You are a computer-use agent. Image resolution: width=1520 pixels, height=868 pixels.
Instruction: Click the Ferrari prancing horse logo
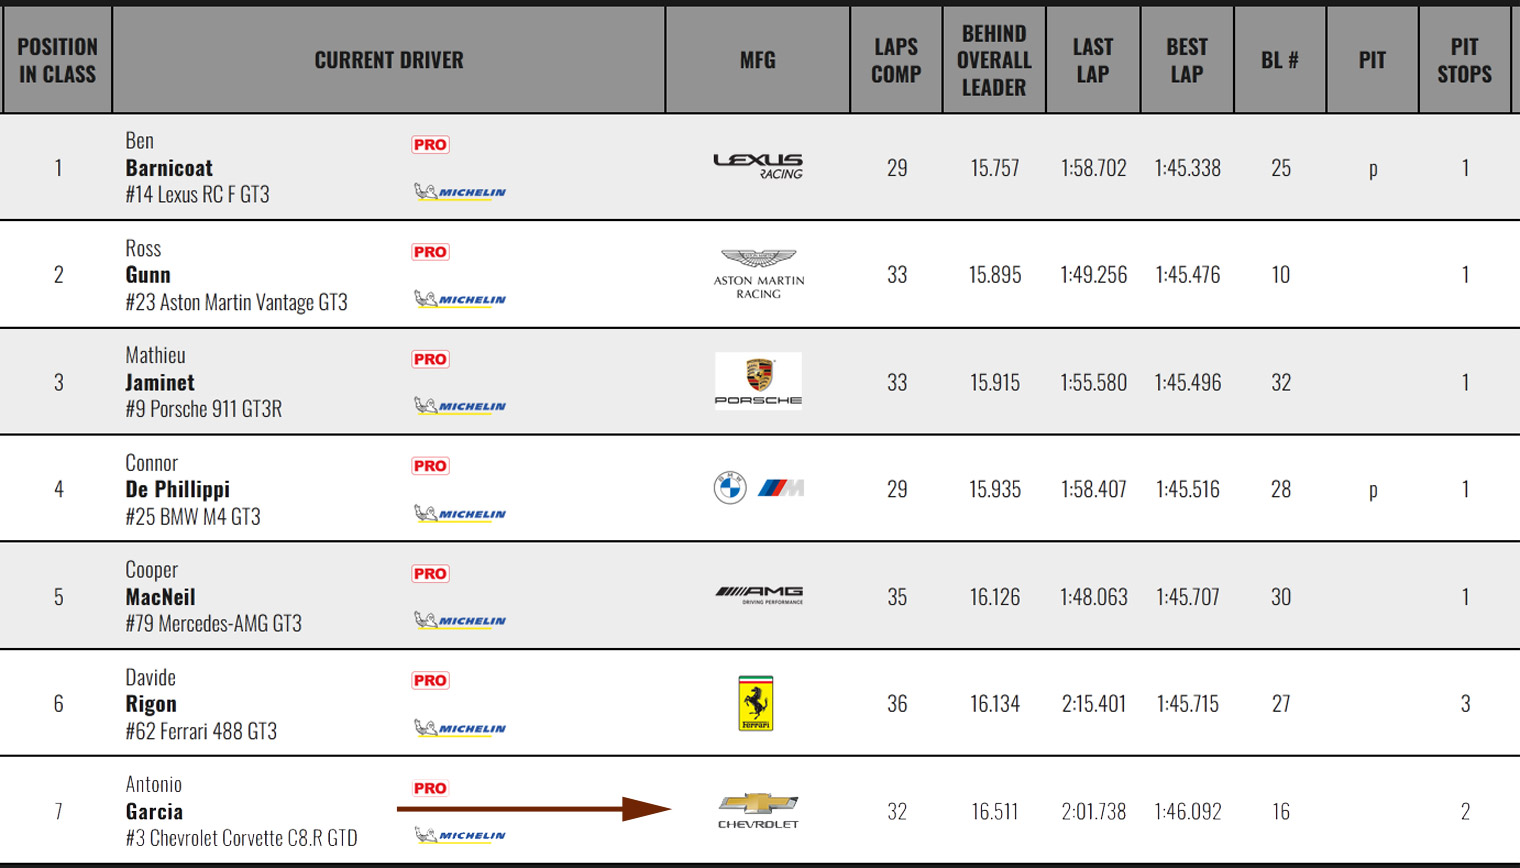(x=756, y=703)
